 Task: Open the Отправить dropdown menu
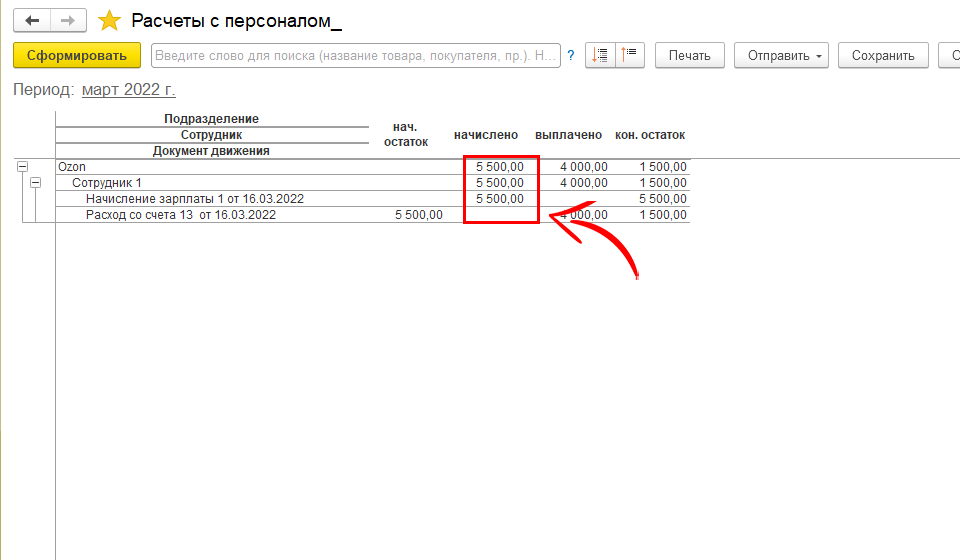pyautogui.click(x=780, y=56)
